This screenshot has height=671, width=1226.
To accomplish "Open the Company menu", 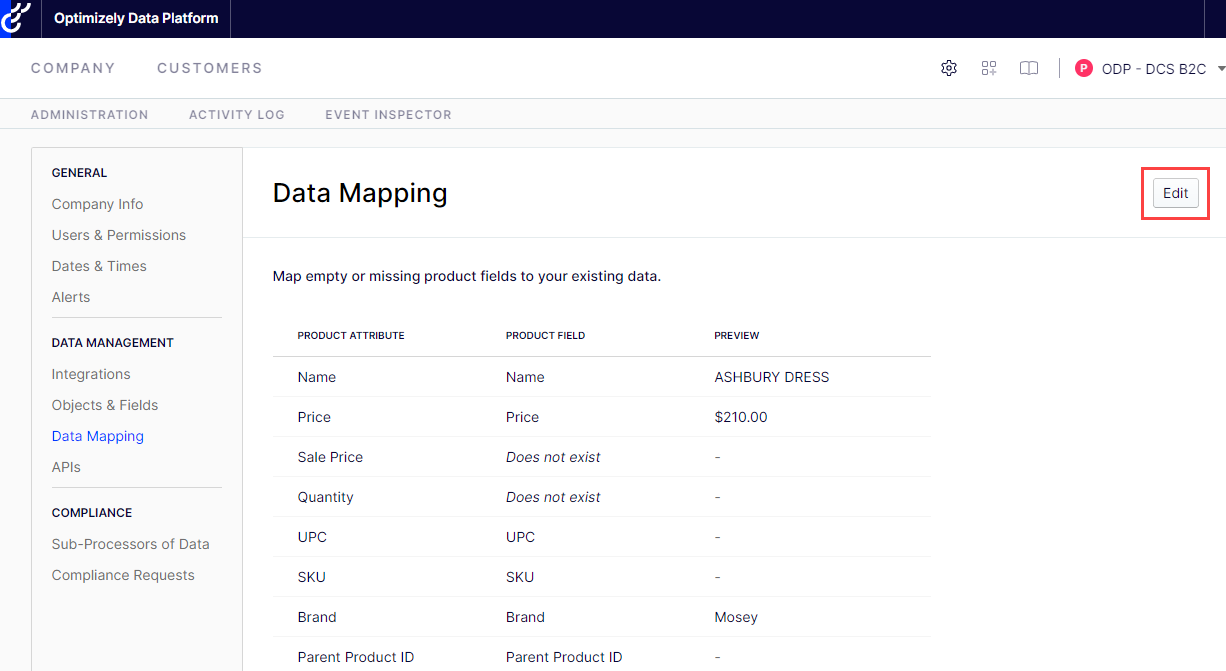I will (73, 68).
